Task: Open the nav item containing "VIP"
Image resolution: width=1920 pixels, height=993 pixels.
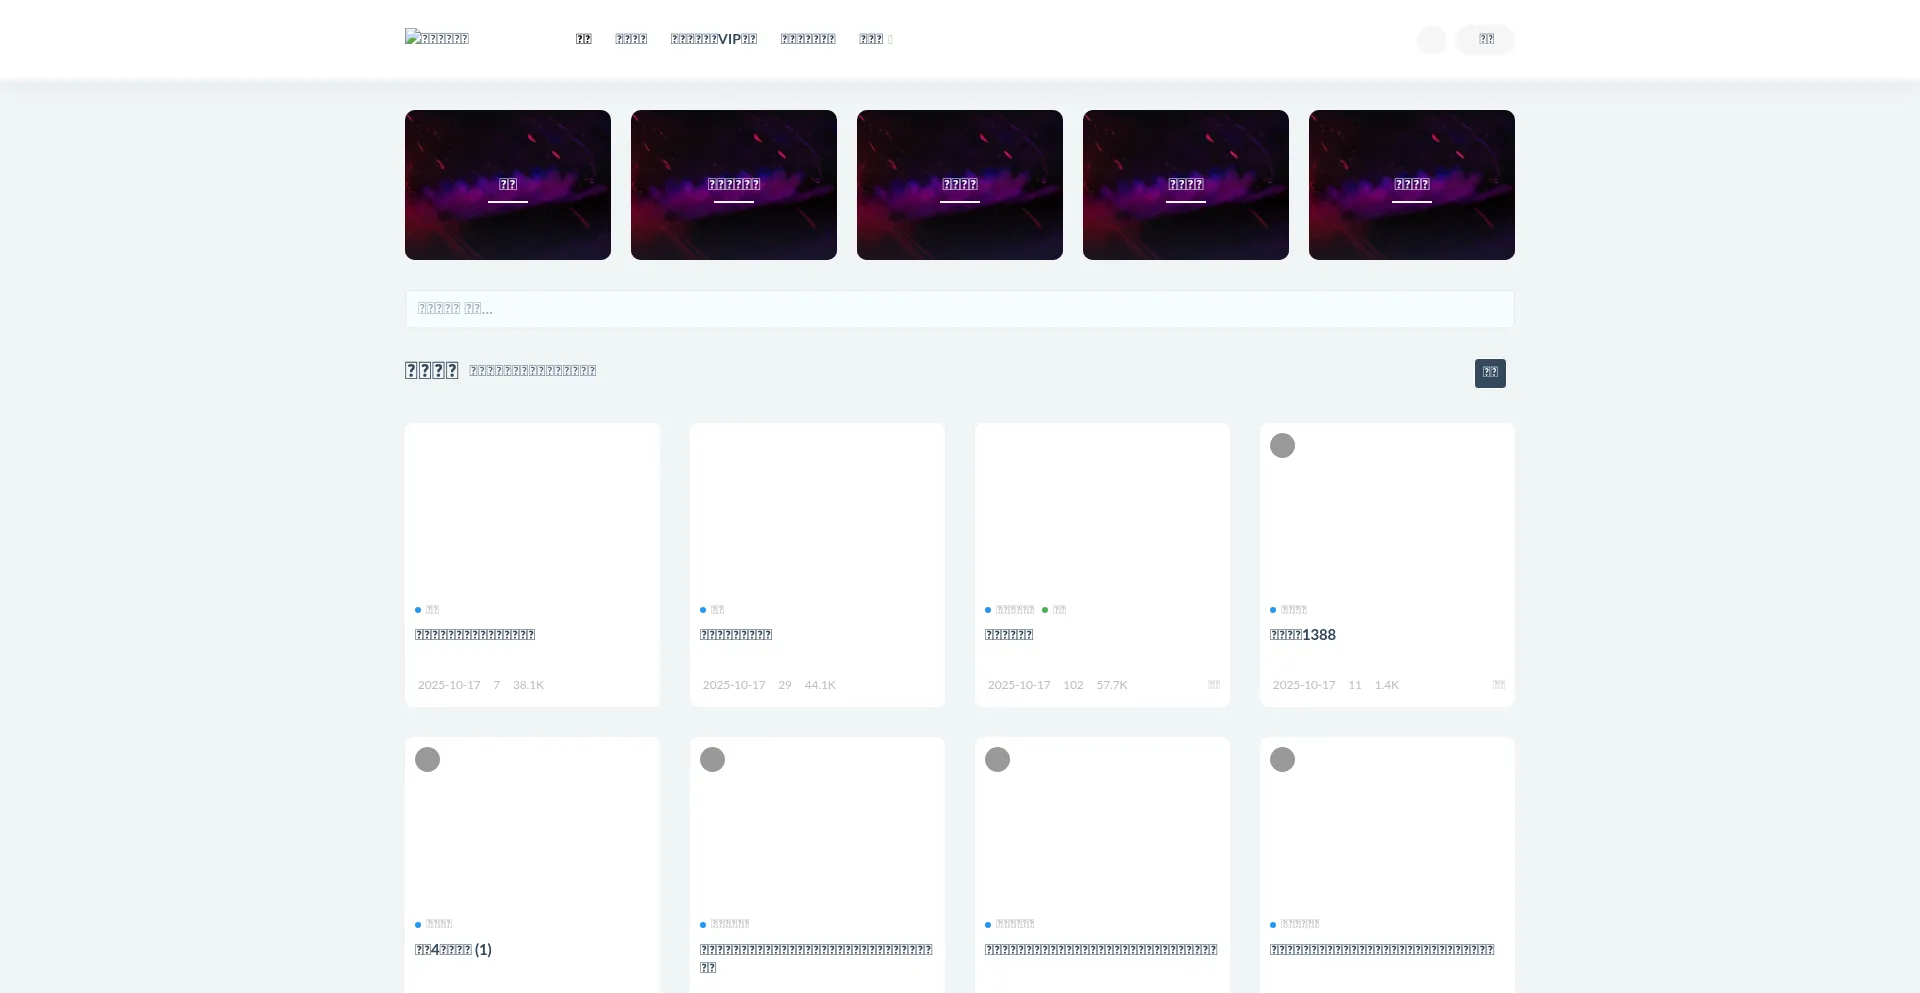Action: pyautogui.click(x=713, y=39)
